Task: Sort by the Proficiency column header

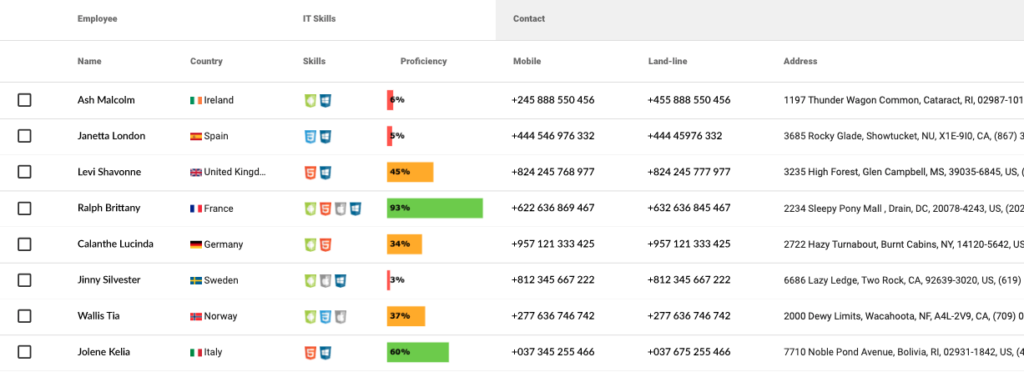Action: [x=424, y=61]
